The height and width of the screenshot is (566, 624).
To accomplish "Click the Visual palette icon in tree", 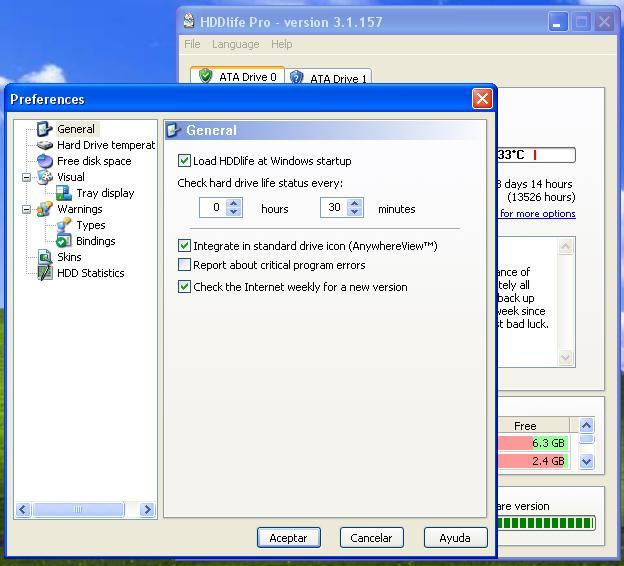I will (45, 177).
